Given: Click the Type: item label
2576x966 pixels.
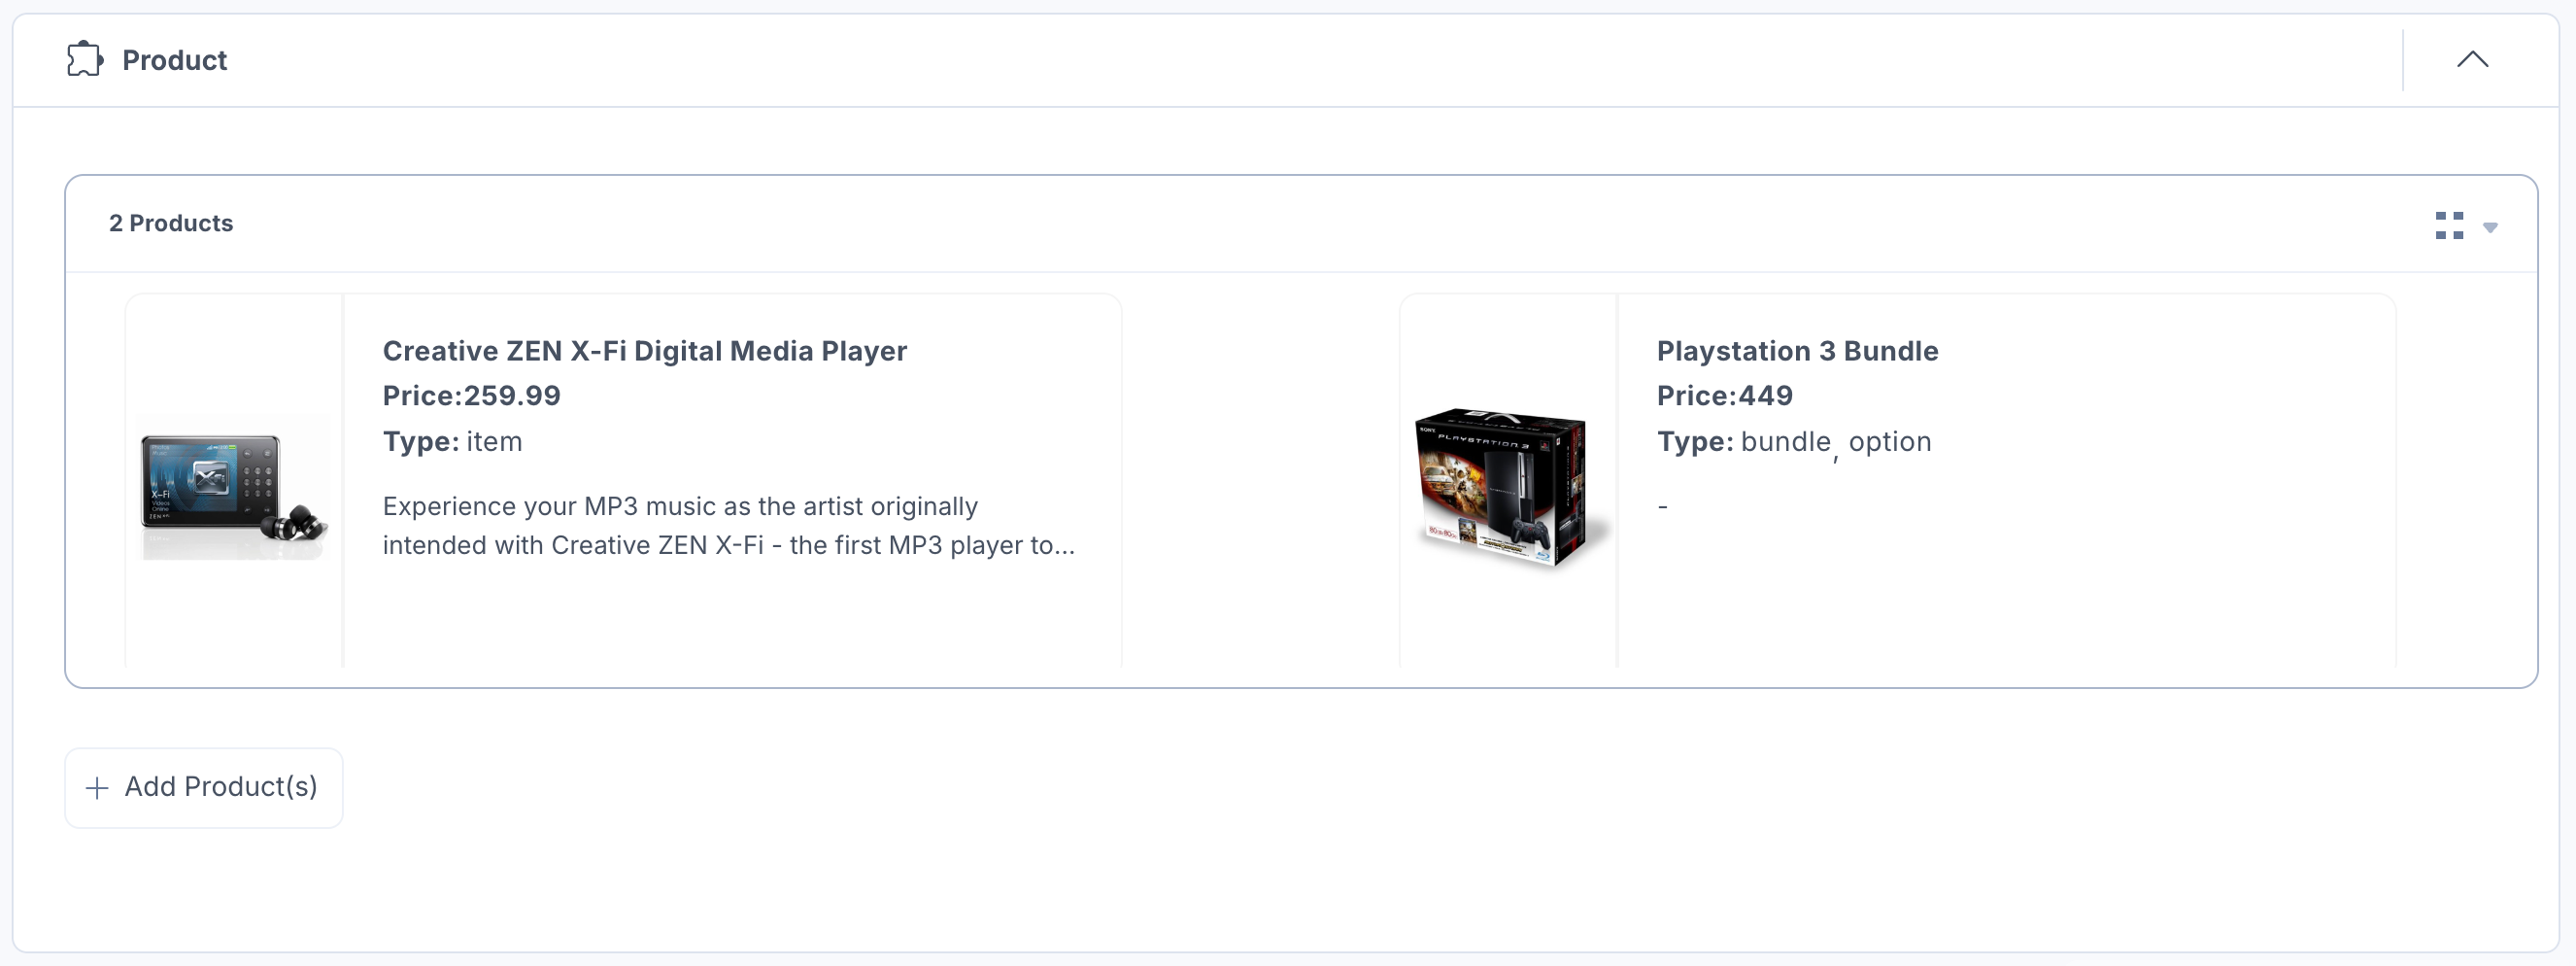Looking at the screenshot, I should (452, 442).
